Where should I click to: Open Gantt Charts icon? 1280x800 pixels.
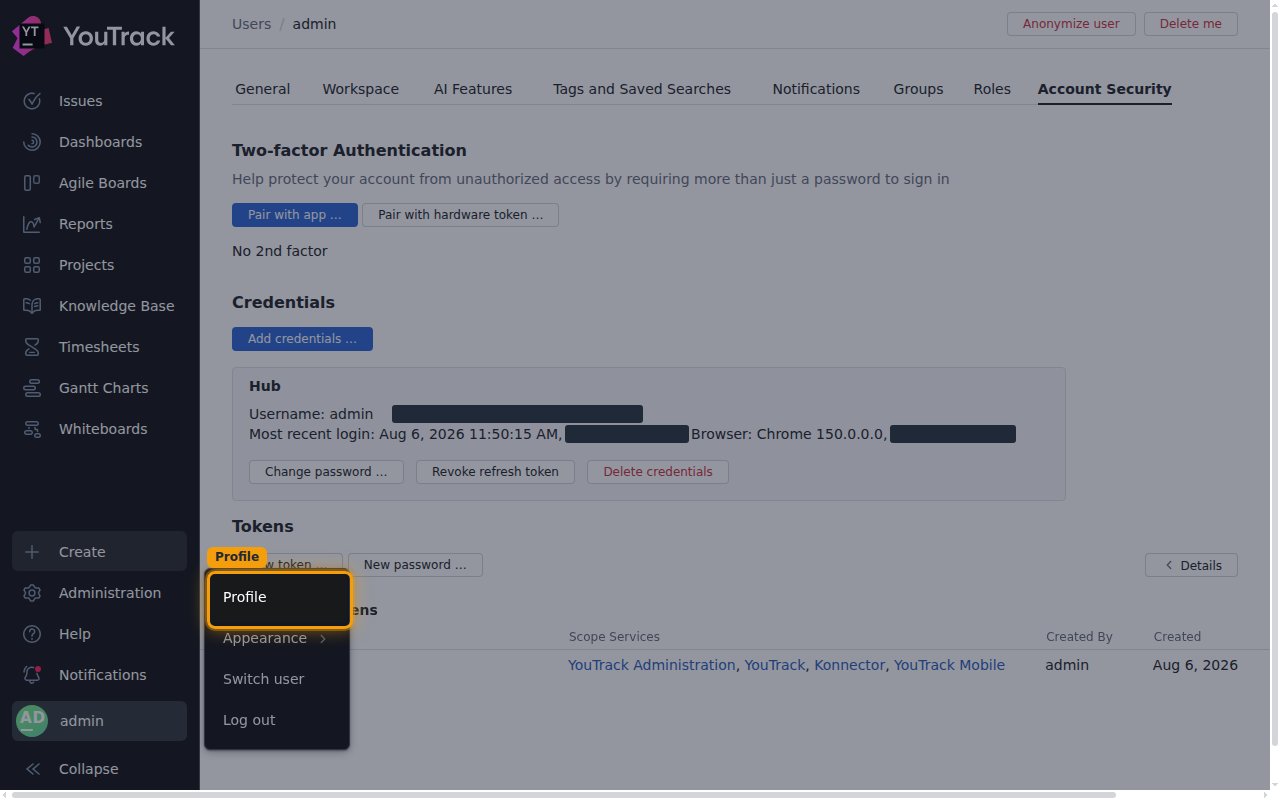32,388
